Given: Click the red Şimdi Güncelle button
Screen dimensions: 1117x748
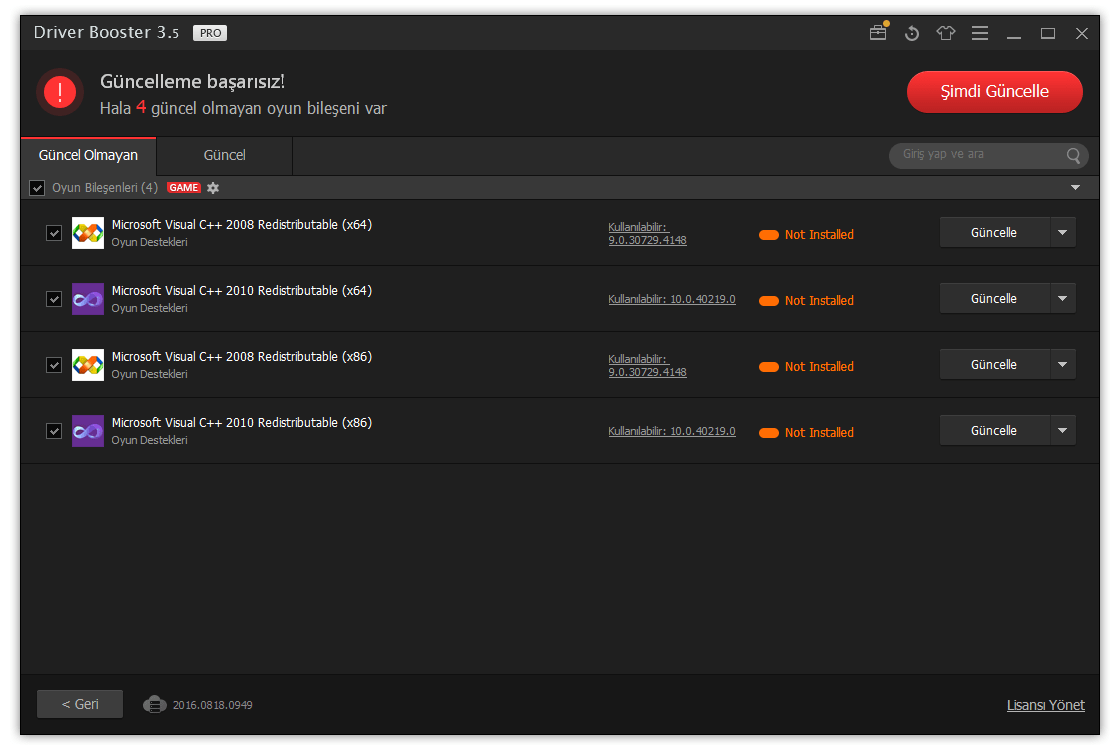Looking at the screenshot, I should pyautogui.click(x=994, y=92).
